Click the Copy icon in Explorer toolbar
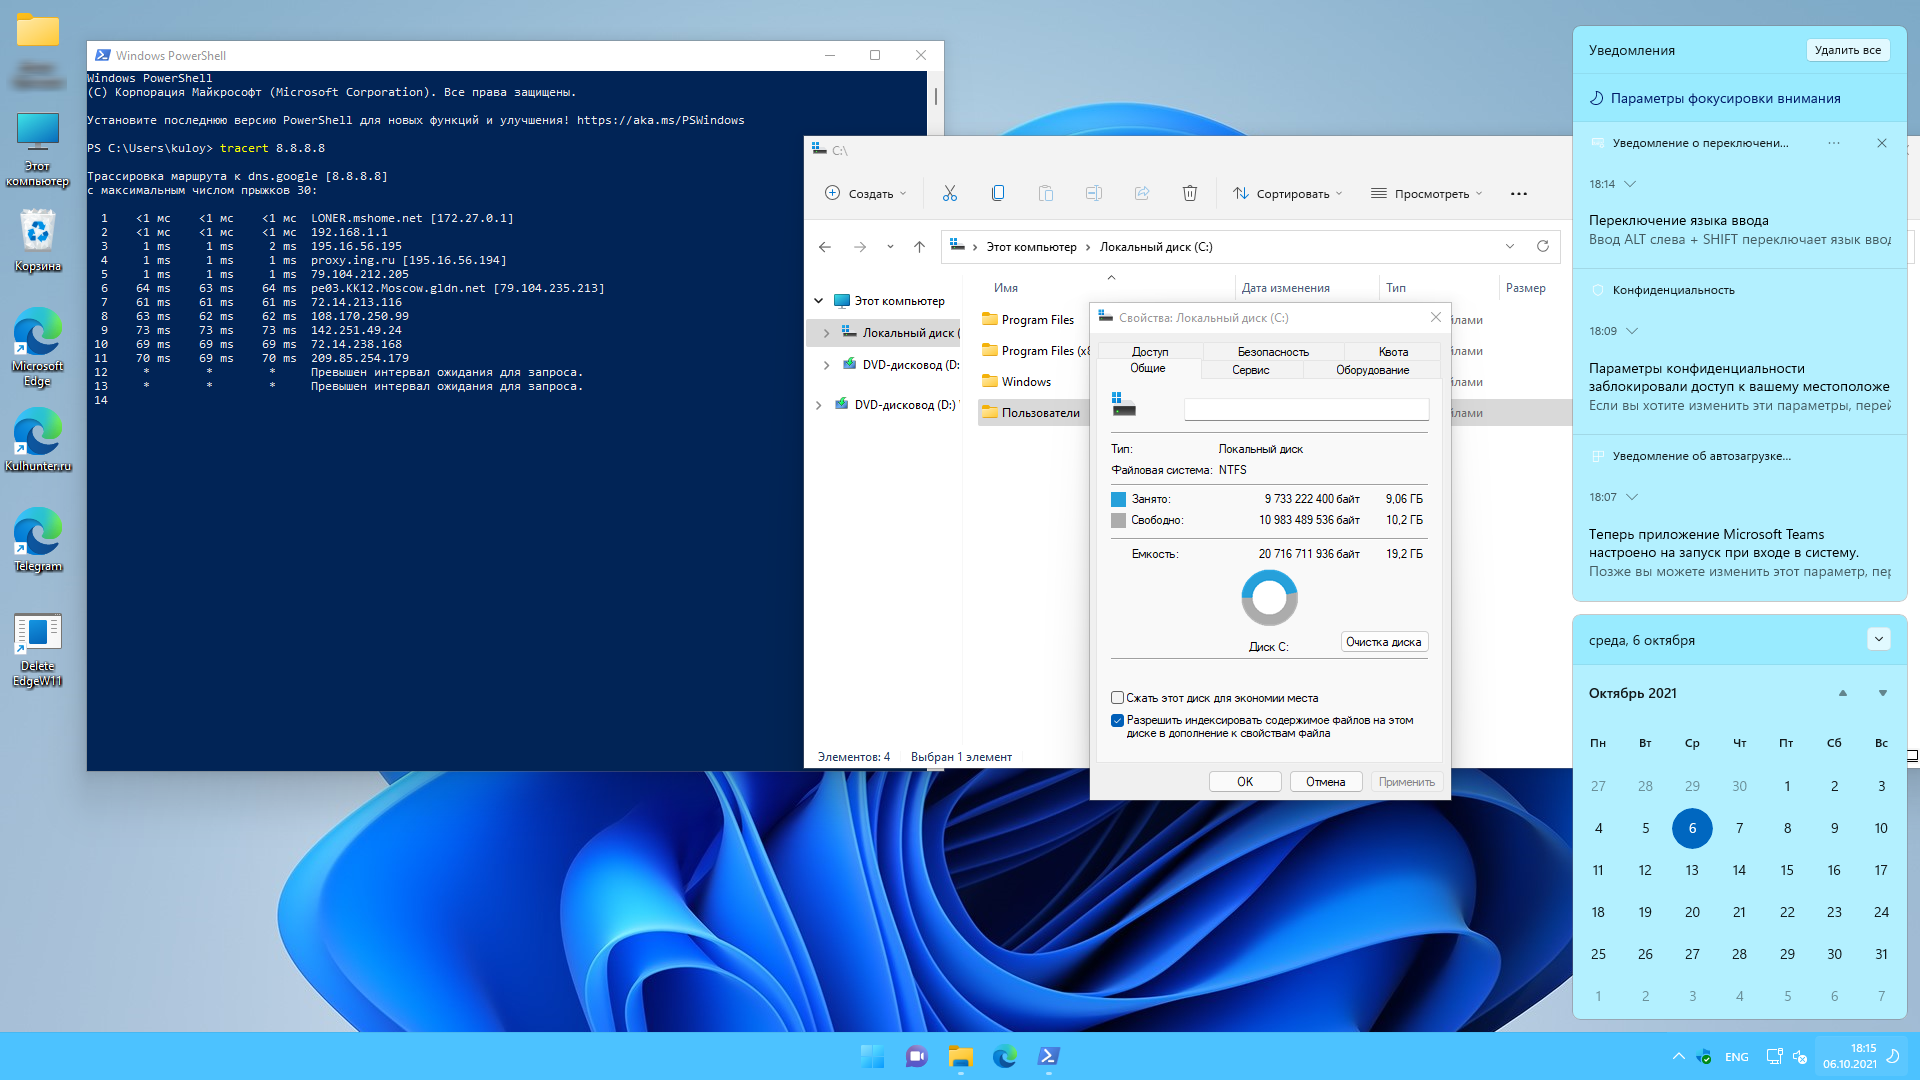Viewport: 1920px width, 1080px height. click(997, 193)
